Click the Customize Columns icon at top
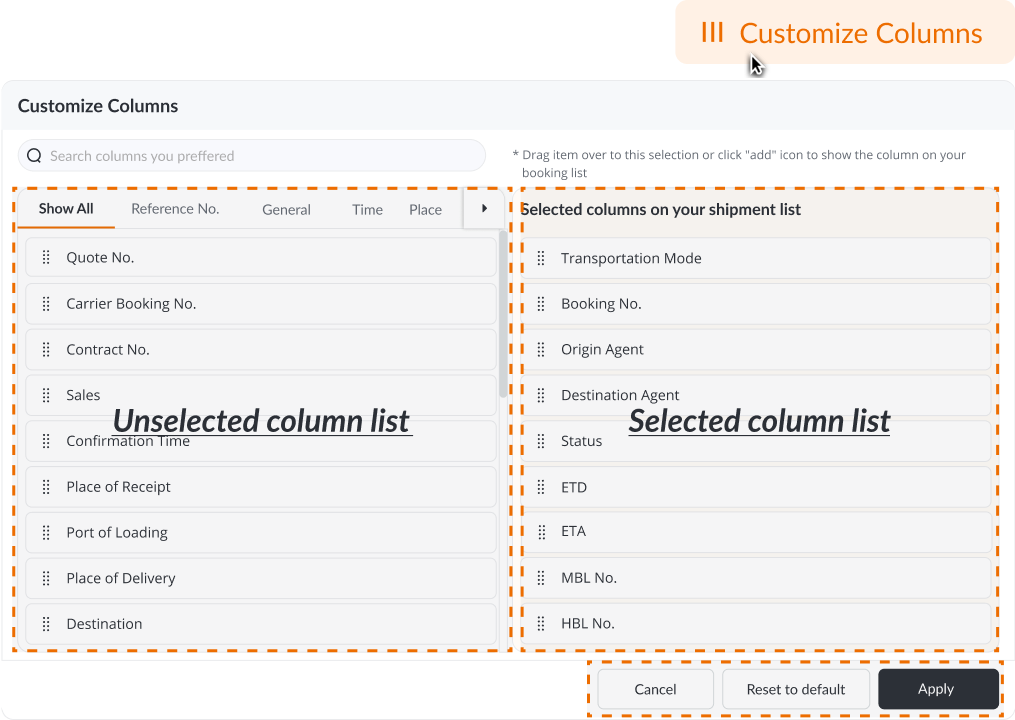This screenshot has width=1015, height=720. [712, 33]
